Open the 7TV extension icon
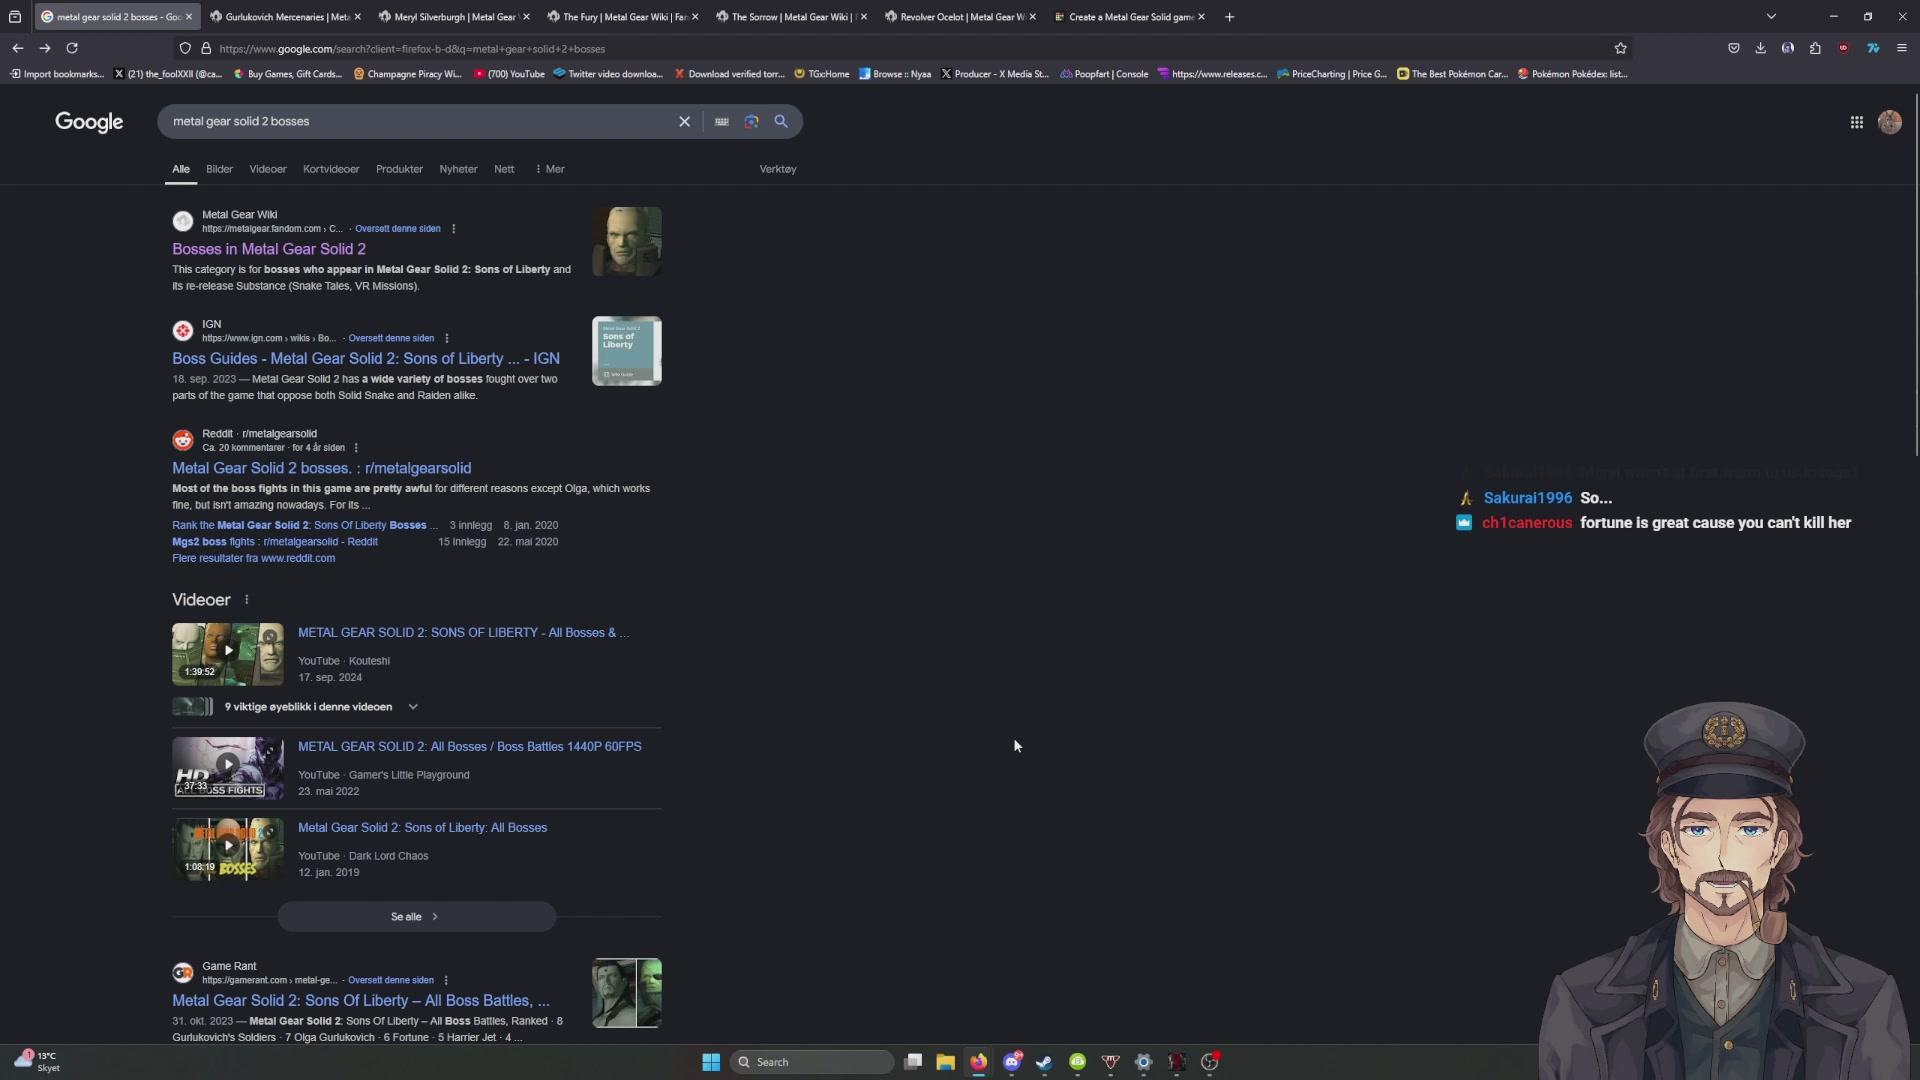Image resolution: width=1920 pixels, height=1080 pixels. point(1872,48)
